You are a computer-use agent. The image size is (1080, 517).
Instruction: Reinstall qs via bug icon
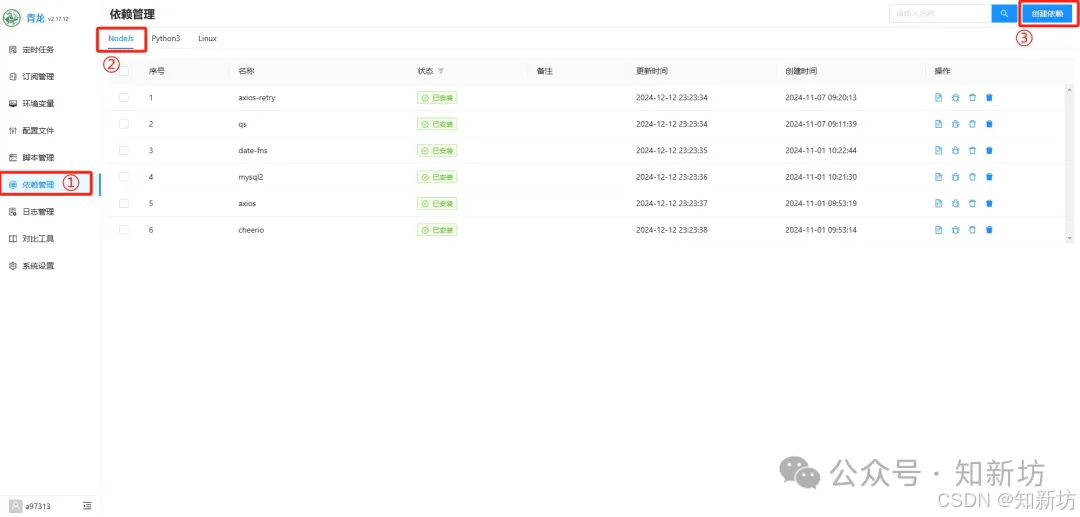pyautogui.click(x=955, y=124)
